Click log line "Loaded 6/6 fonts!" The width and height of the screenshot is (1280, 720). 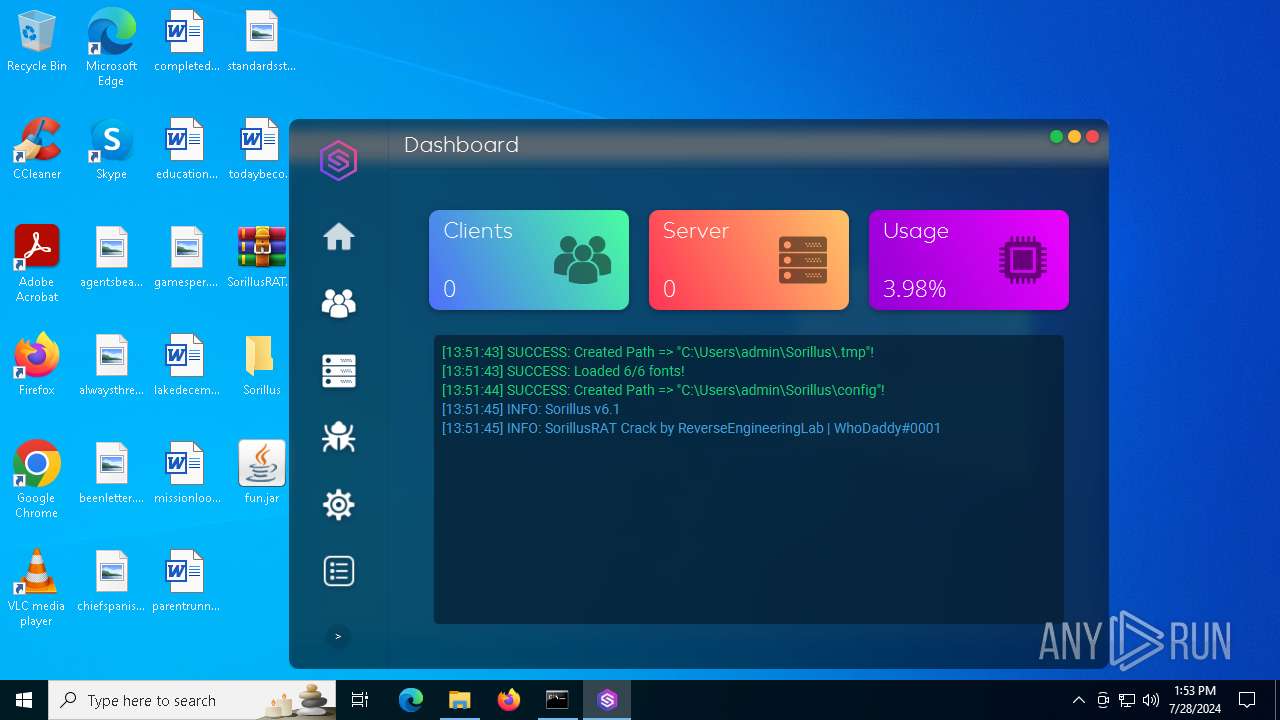563,371
